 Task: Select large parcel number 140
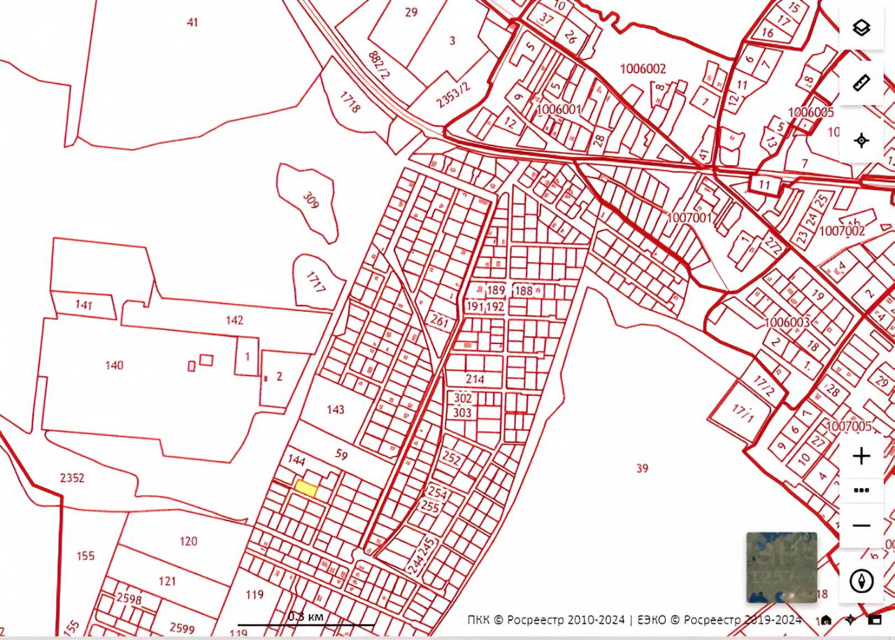click(x=114, y=366)
